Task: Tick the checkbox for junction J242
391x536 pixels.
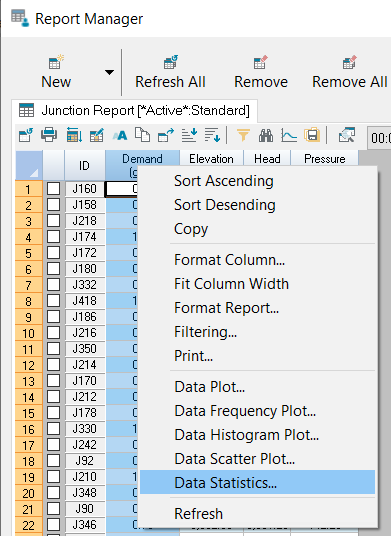Action: click(x=53, y=445)
